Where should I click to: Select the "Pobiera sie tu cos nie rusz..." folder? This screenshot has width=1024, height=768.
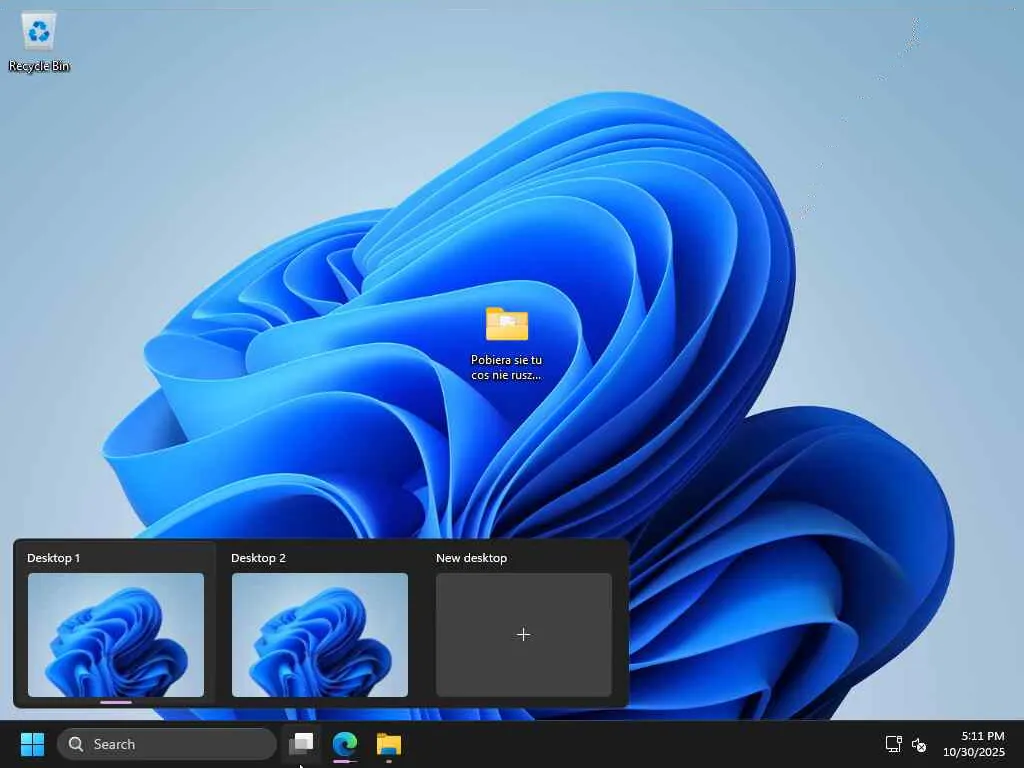coord(507,344)
